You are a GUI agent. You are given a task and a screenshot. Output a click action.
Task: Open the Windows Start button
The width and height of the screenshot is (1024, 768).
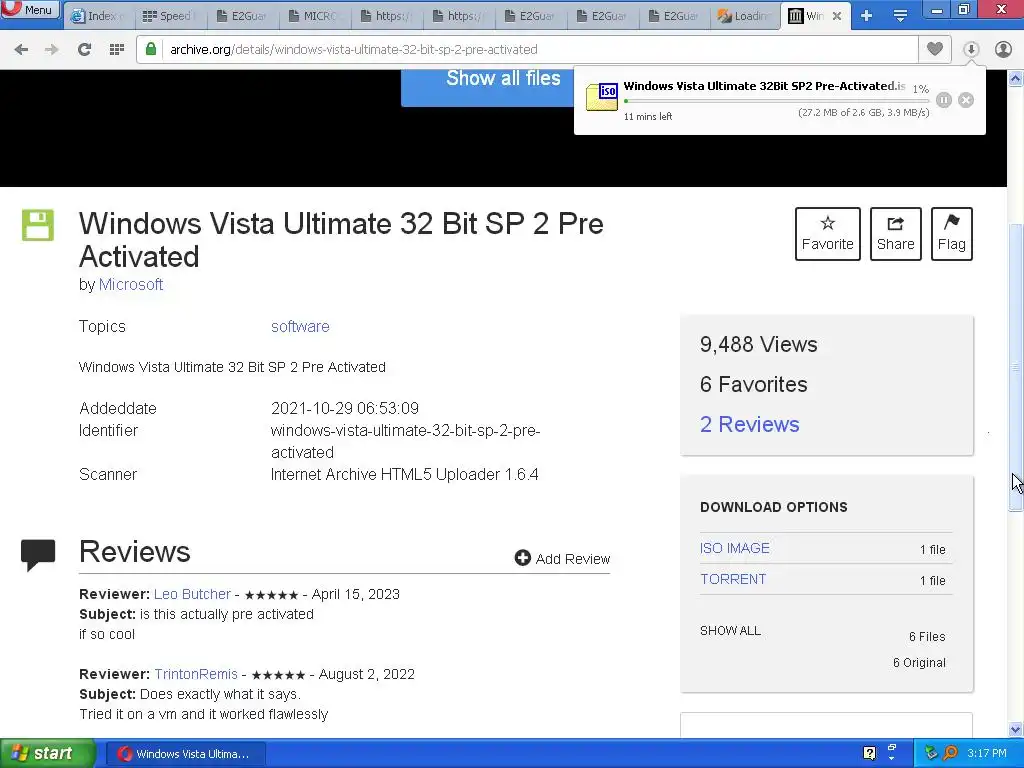pyautogui.click(x=47, y=754)
